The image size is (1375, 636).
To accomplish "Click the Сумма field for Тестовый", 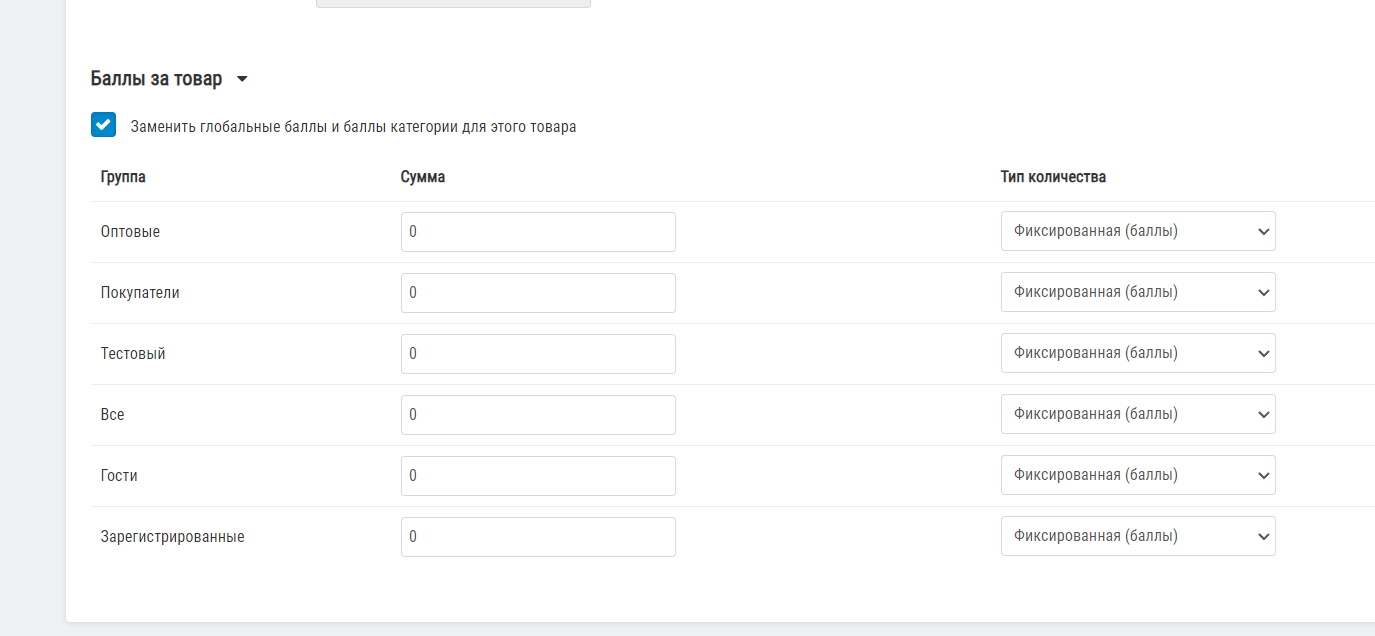I will (x=538, y=354).
